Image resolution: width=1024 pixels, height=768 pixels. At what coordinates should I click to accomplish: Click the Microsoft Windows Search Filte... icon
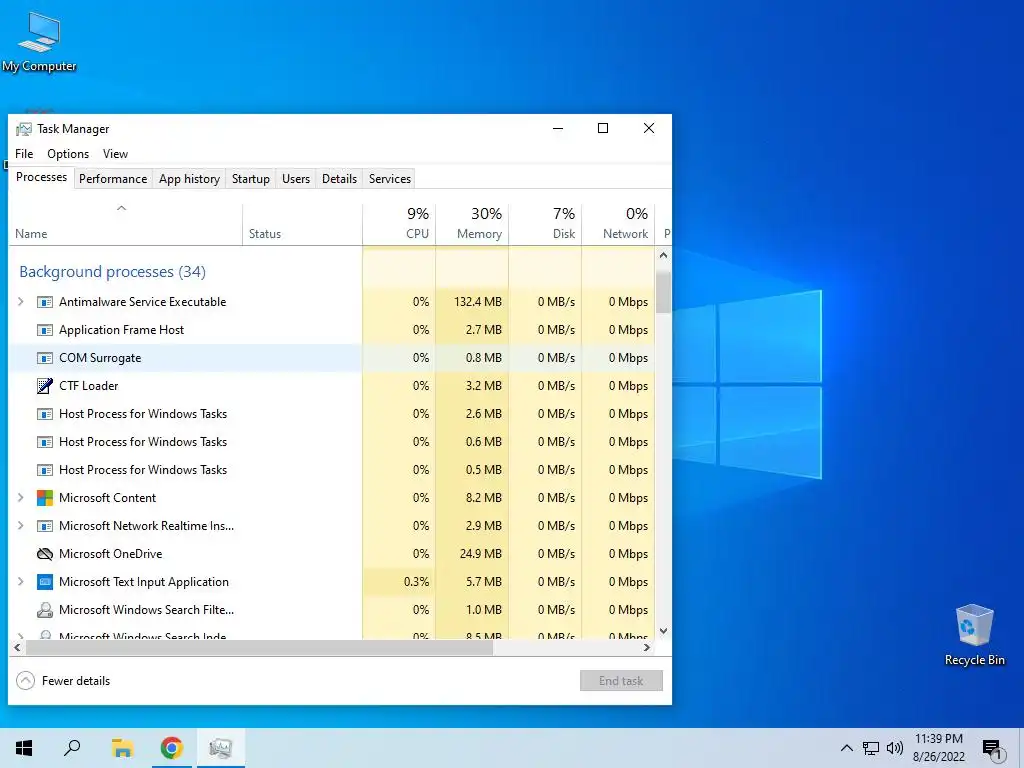44,610
